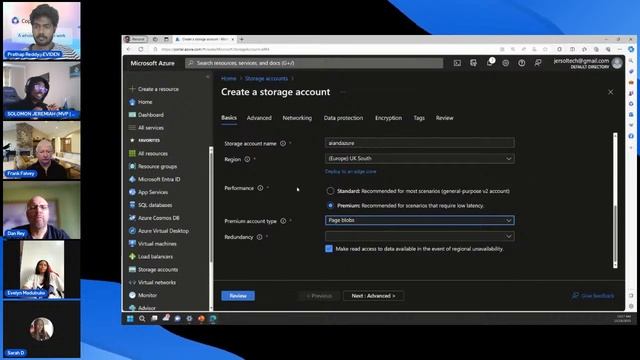The width and height of the screenshot is (640, 360).
Task: Close the Create a storage account blade
Action: [611, 92]
